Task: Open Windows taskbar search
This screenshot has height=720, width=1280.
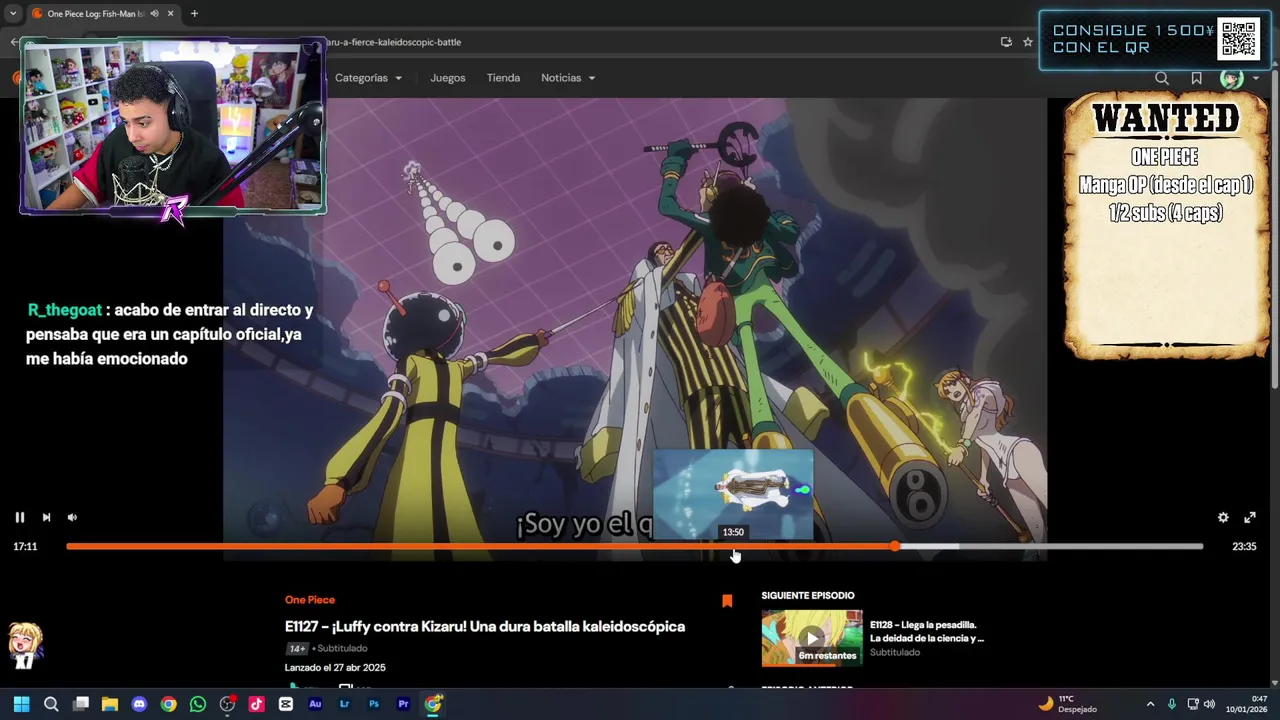Action: point(51,704)
